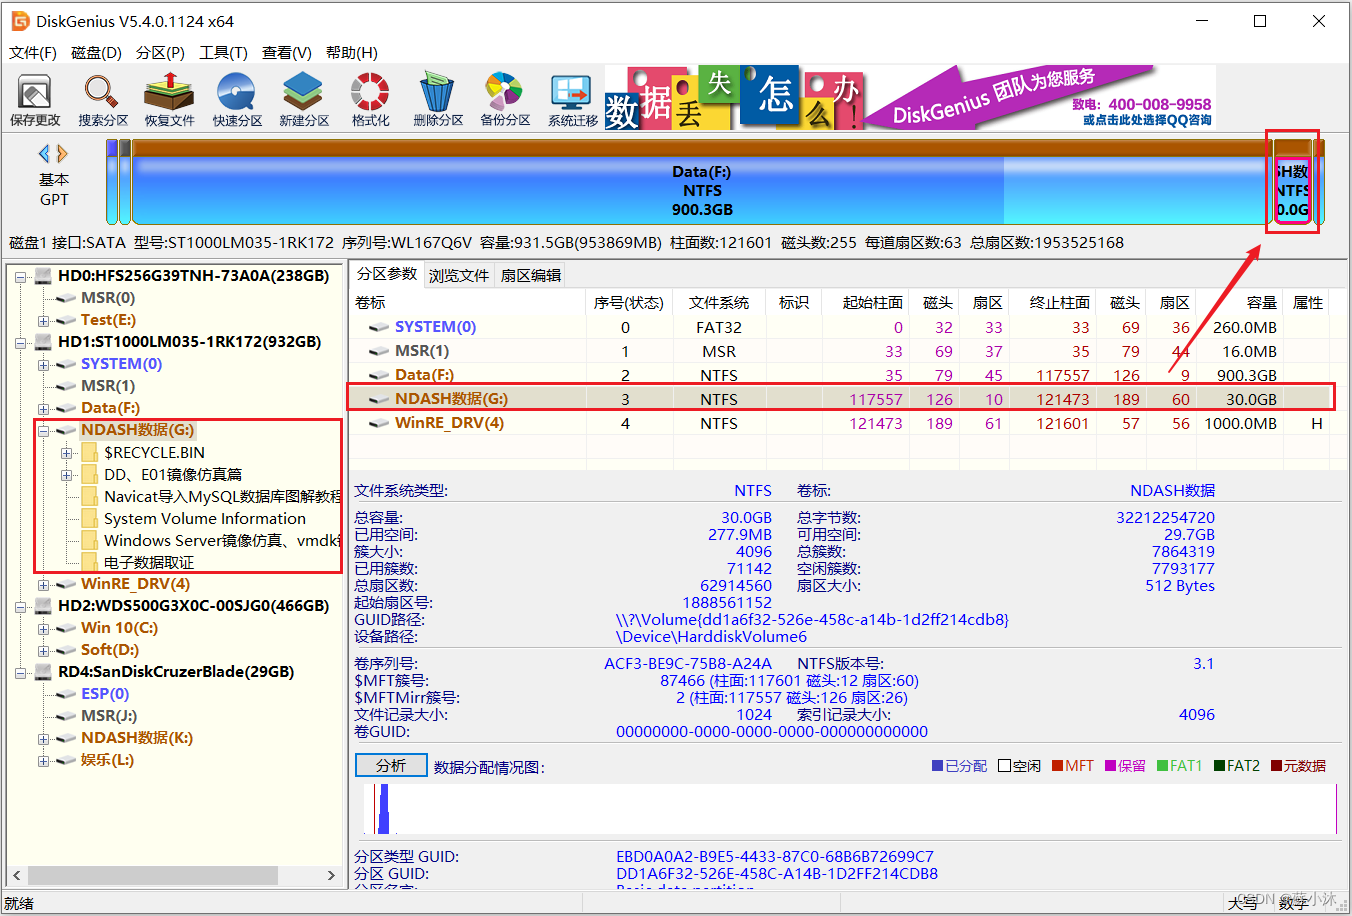The width and height of the screenshot is (1352, 916).
Task: Select the NDASH数据(G:) row in partition table
Action: pyautogui.click(x=841, y=399)
